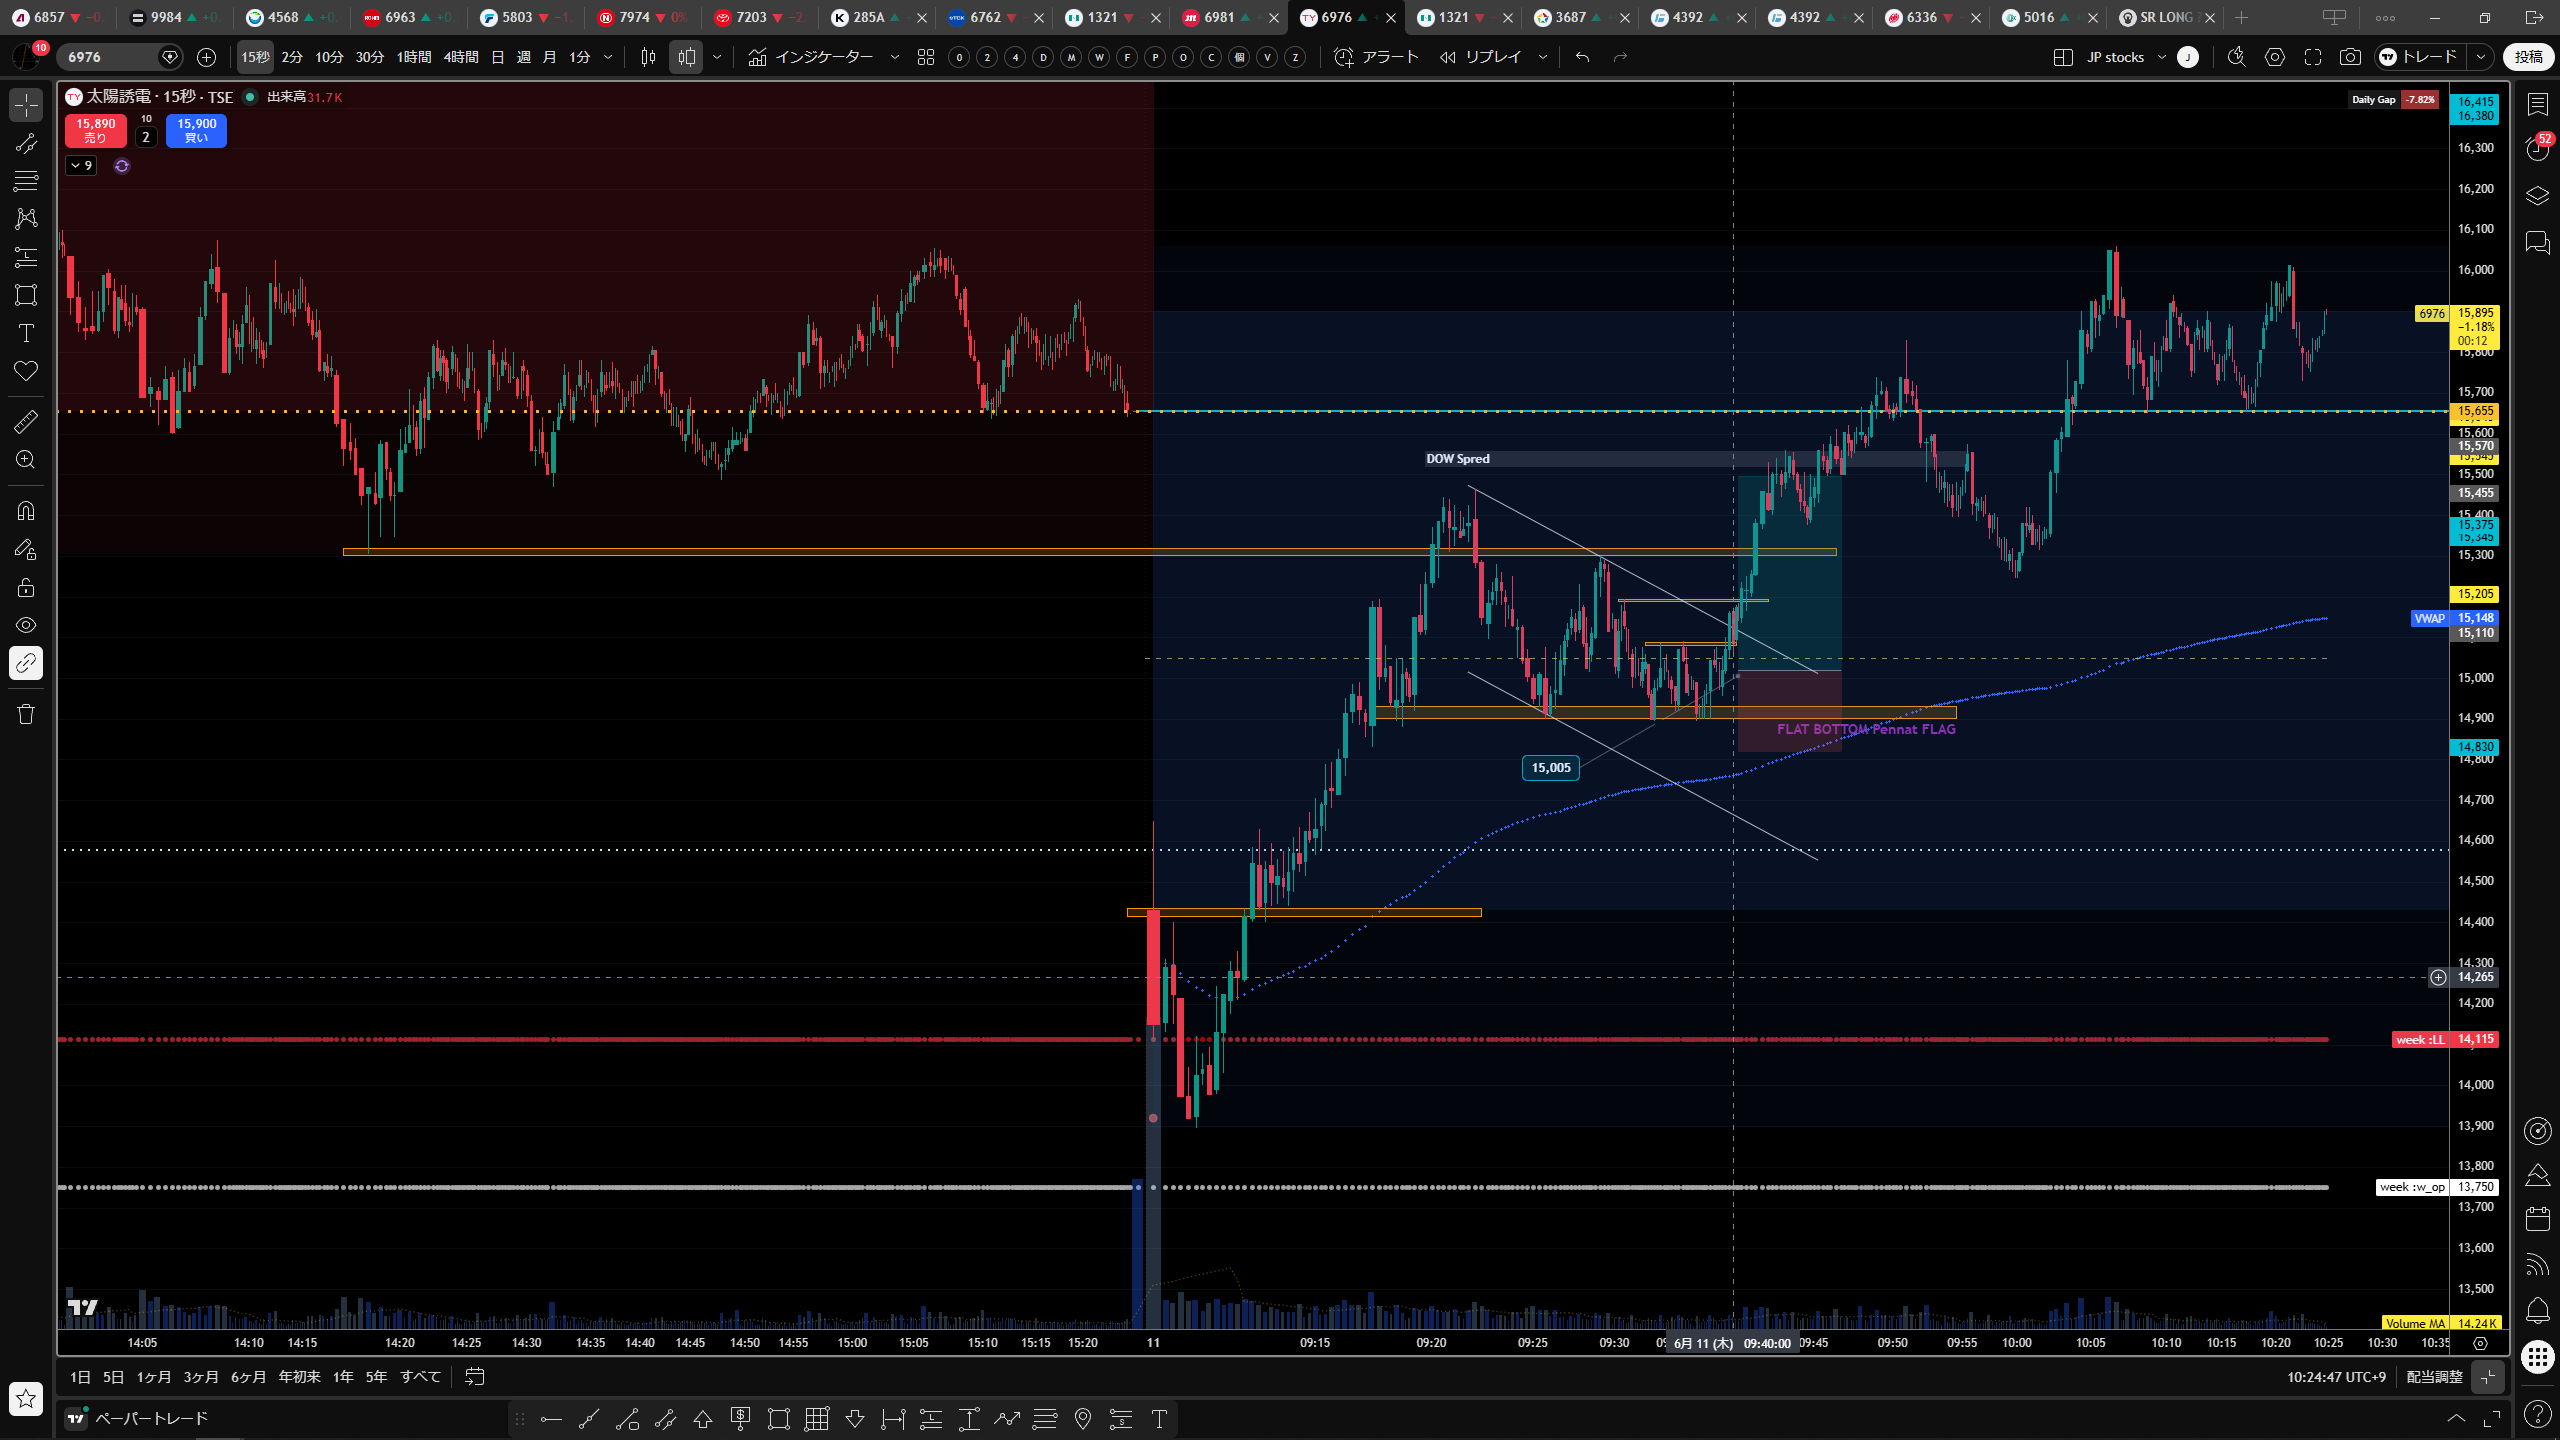Toggle lock all drawing tools

coord(26,587)
